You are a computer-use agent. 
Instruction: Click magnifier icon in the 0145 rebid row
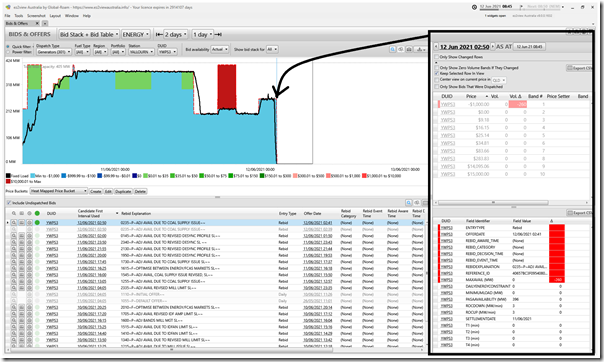click(x=13, y=236)
